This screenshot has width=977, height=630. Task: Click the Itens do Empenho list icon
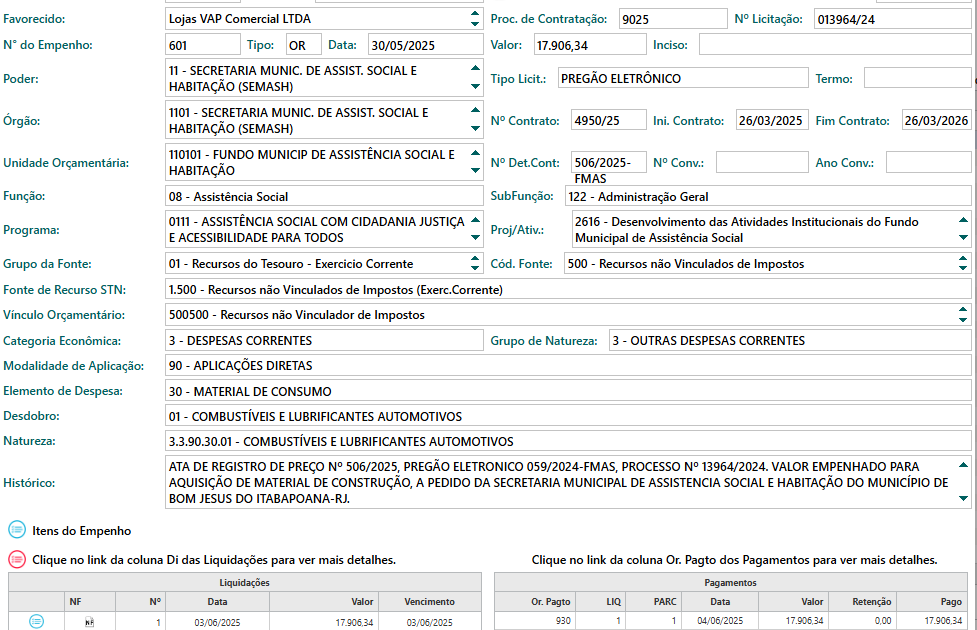pos(17,530)
